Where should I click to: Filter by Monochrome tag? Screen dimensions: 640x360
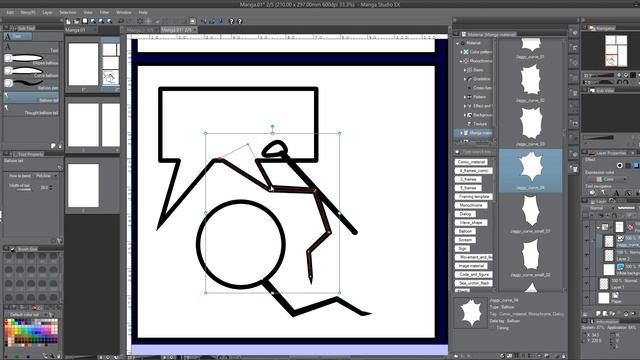click(x=471, y=205)
